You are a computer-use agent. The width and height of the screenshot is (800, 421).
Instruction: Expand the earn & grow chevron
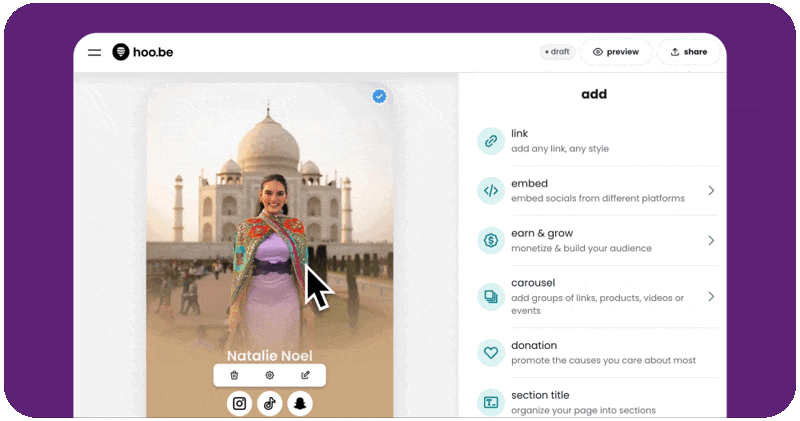711,240
